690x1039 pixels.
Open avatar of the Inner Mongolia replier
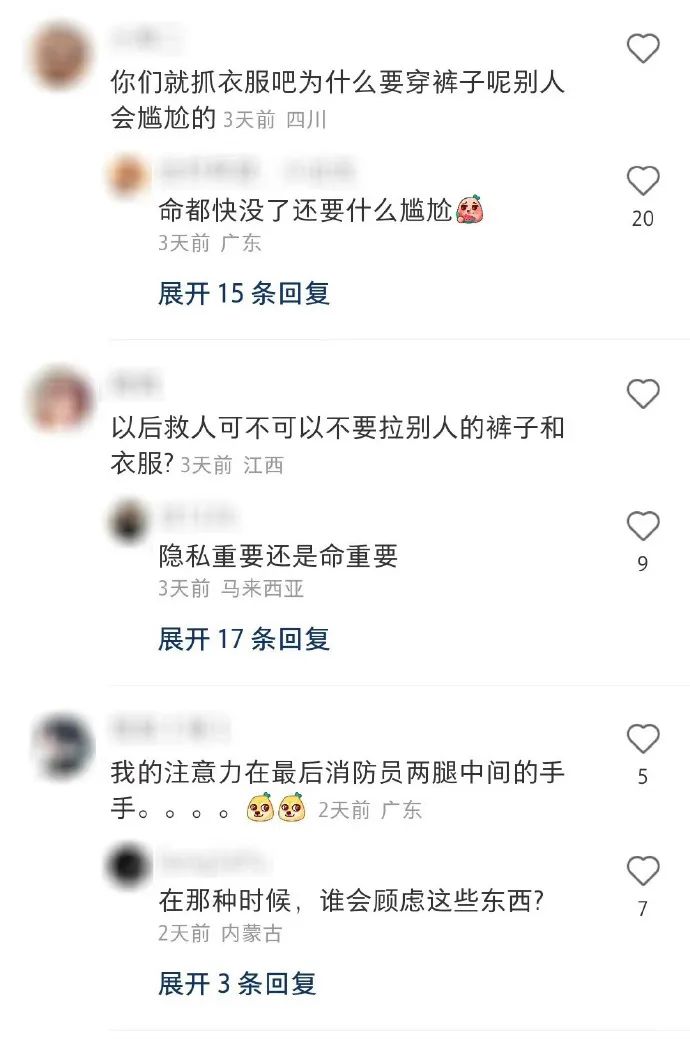(x=128, y=865)
